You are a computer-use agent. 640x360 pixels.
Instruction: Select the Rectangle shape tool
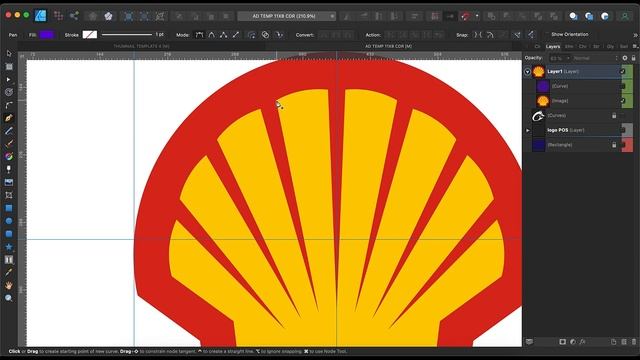9,208
